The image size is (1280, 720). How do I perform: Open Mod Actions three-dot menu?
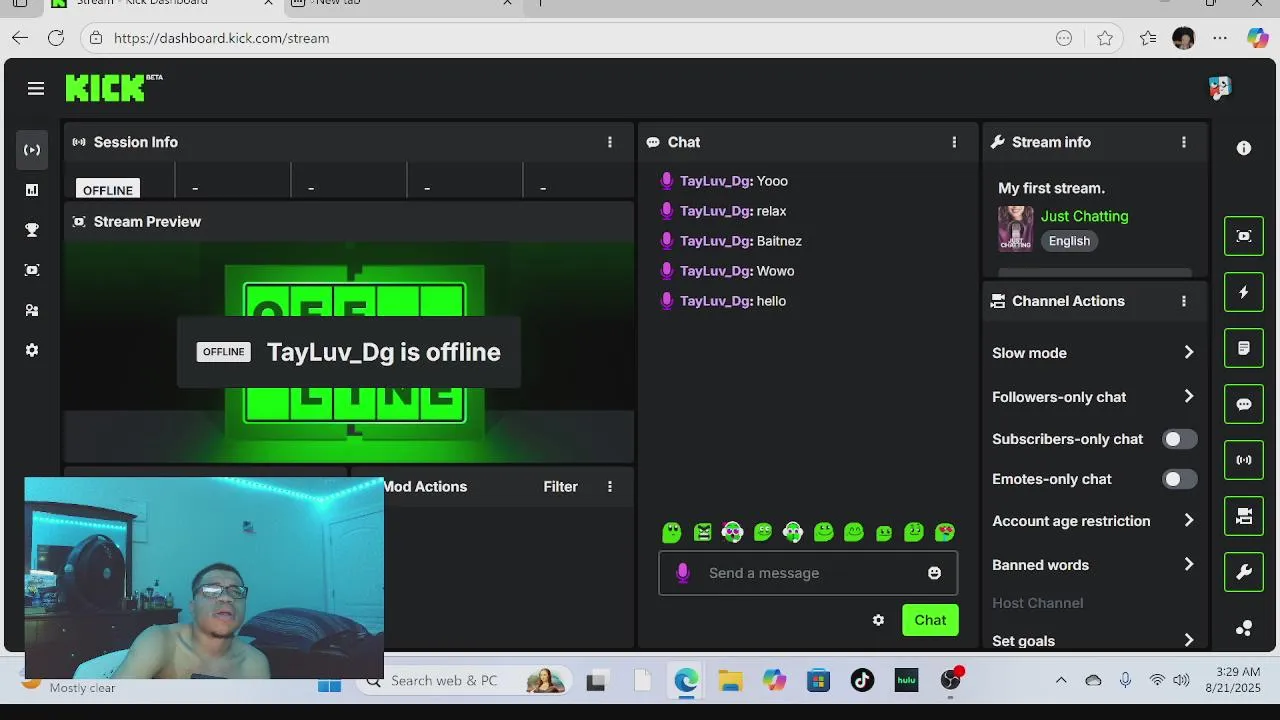[x=610, y=486]
